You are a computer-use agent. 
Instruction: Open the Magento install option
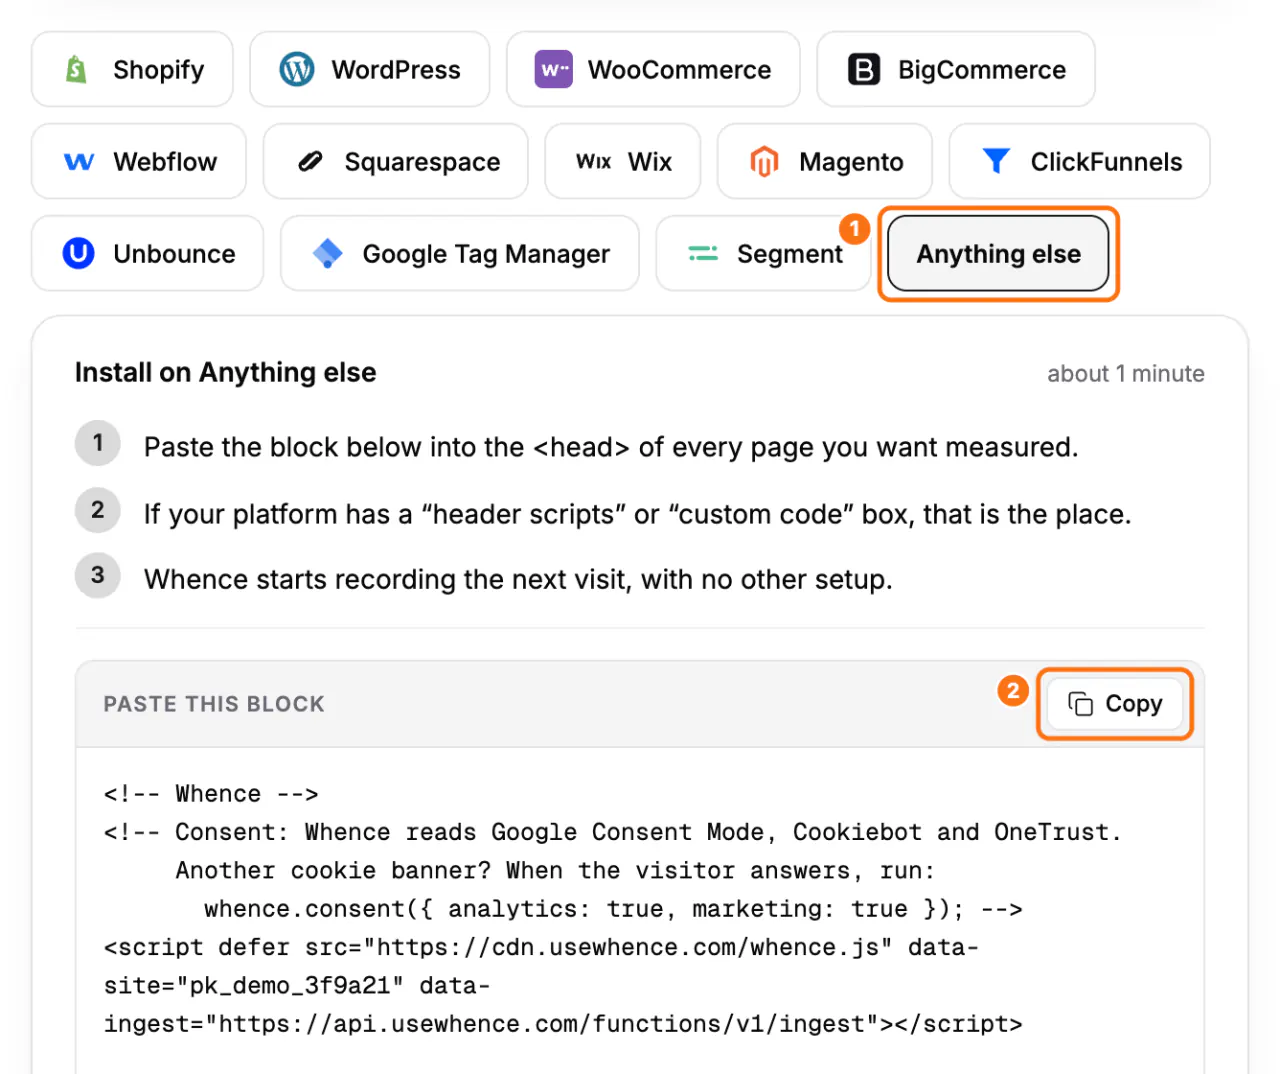[825, 161]
